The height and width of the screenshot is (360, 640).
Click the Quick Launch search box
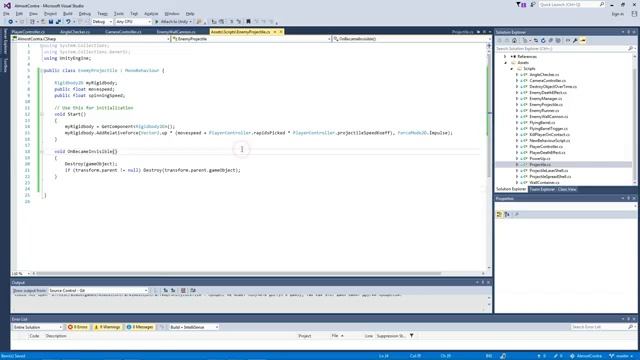pos(572,4)
